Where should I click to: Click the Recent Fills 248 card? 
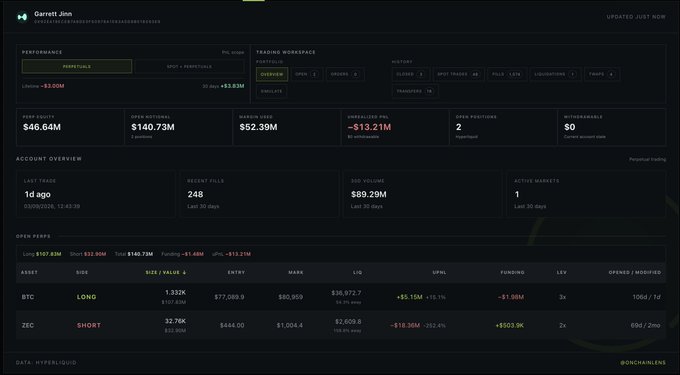(260, 194)
